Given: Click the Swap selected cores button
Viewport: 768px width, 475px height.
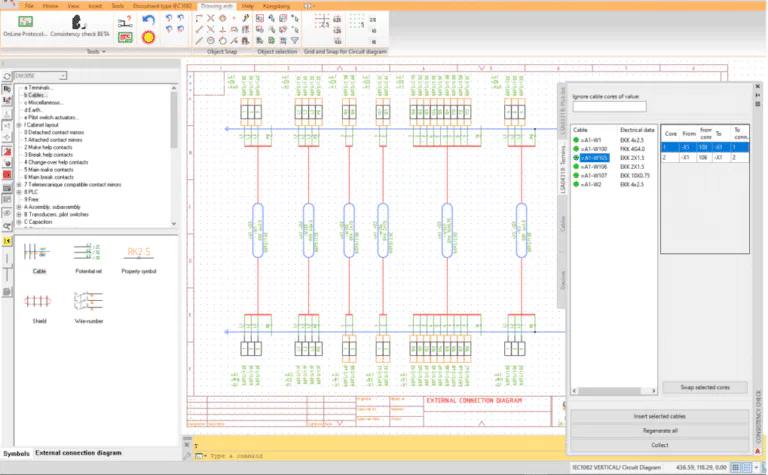Looking at the screenshot, I should (x=703, y=388).
